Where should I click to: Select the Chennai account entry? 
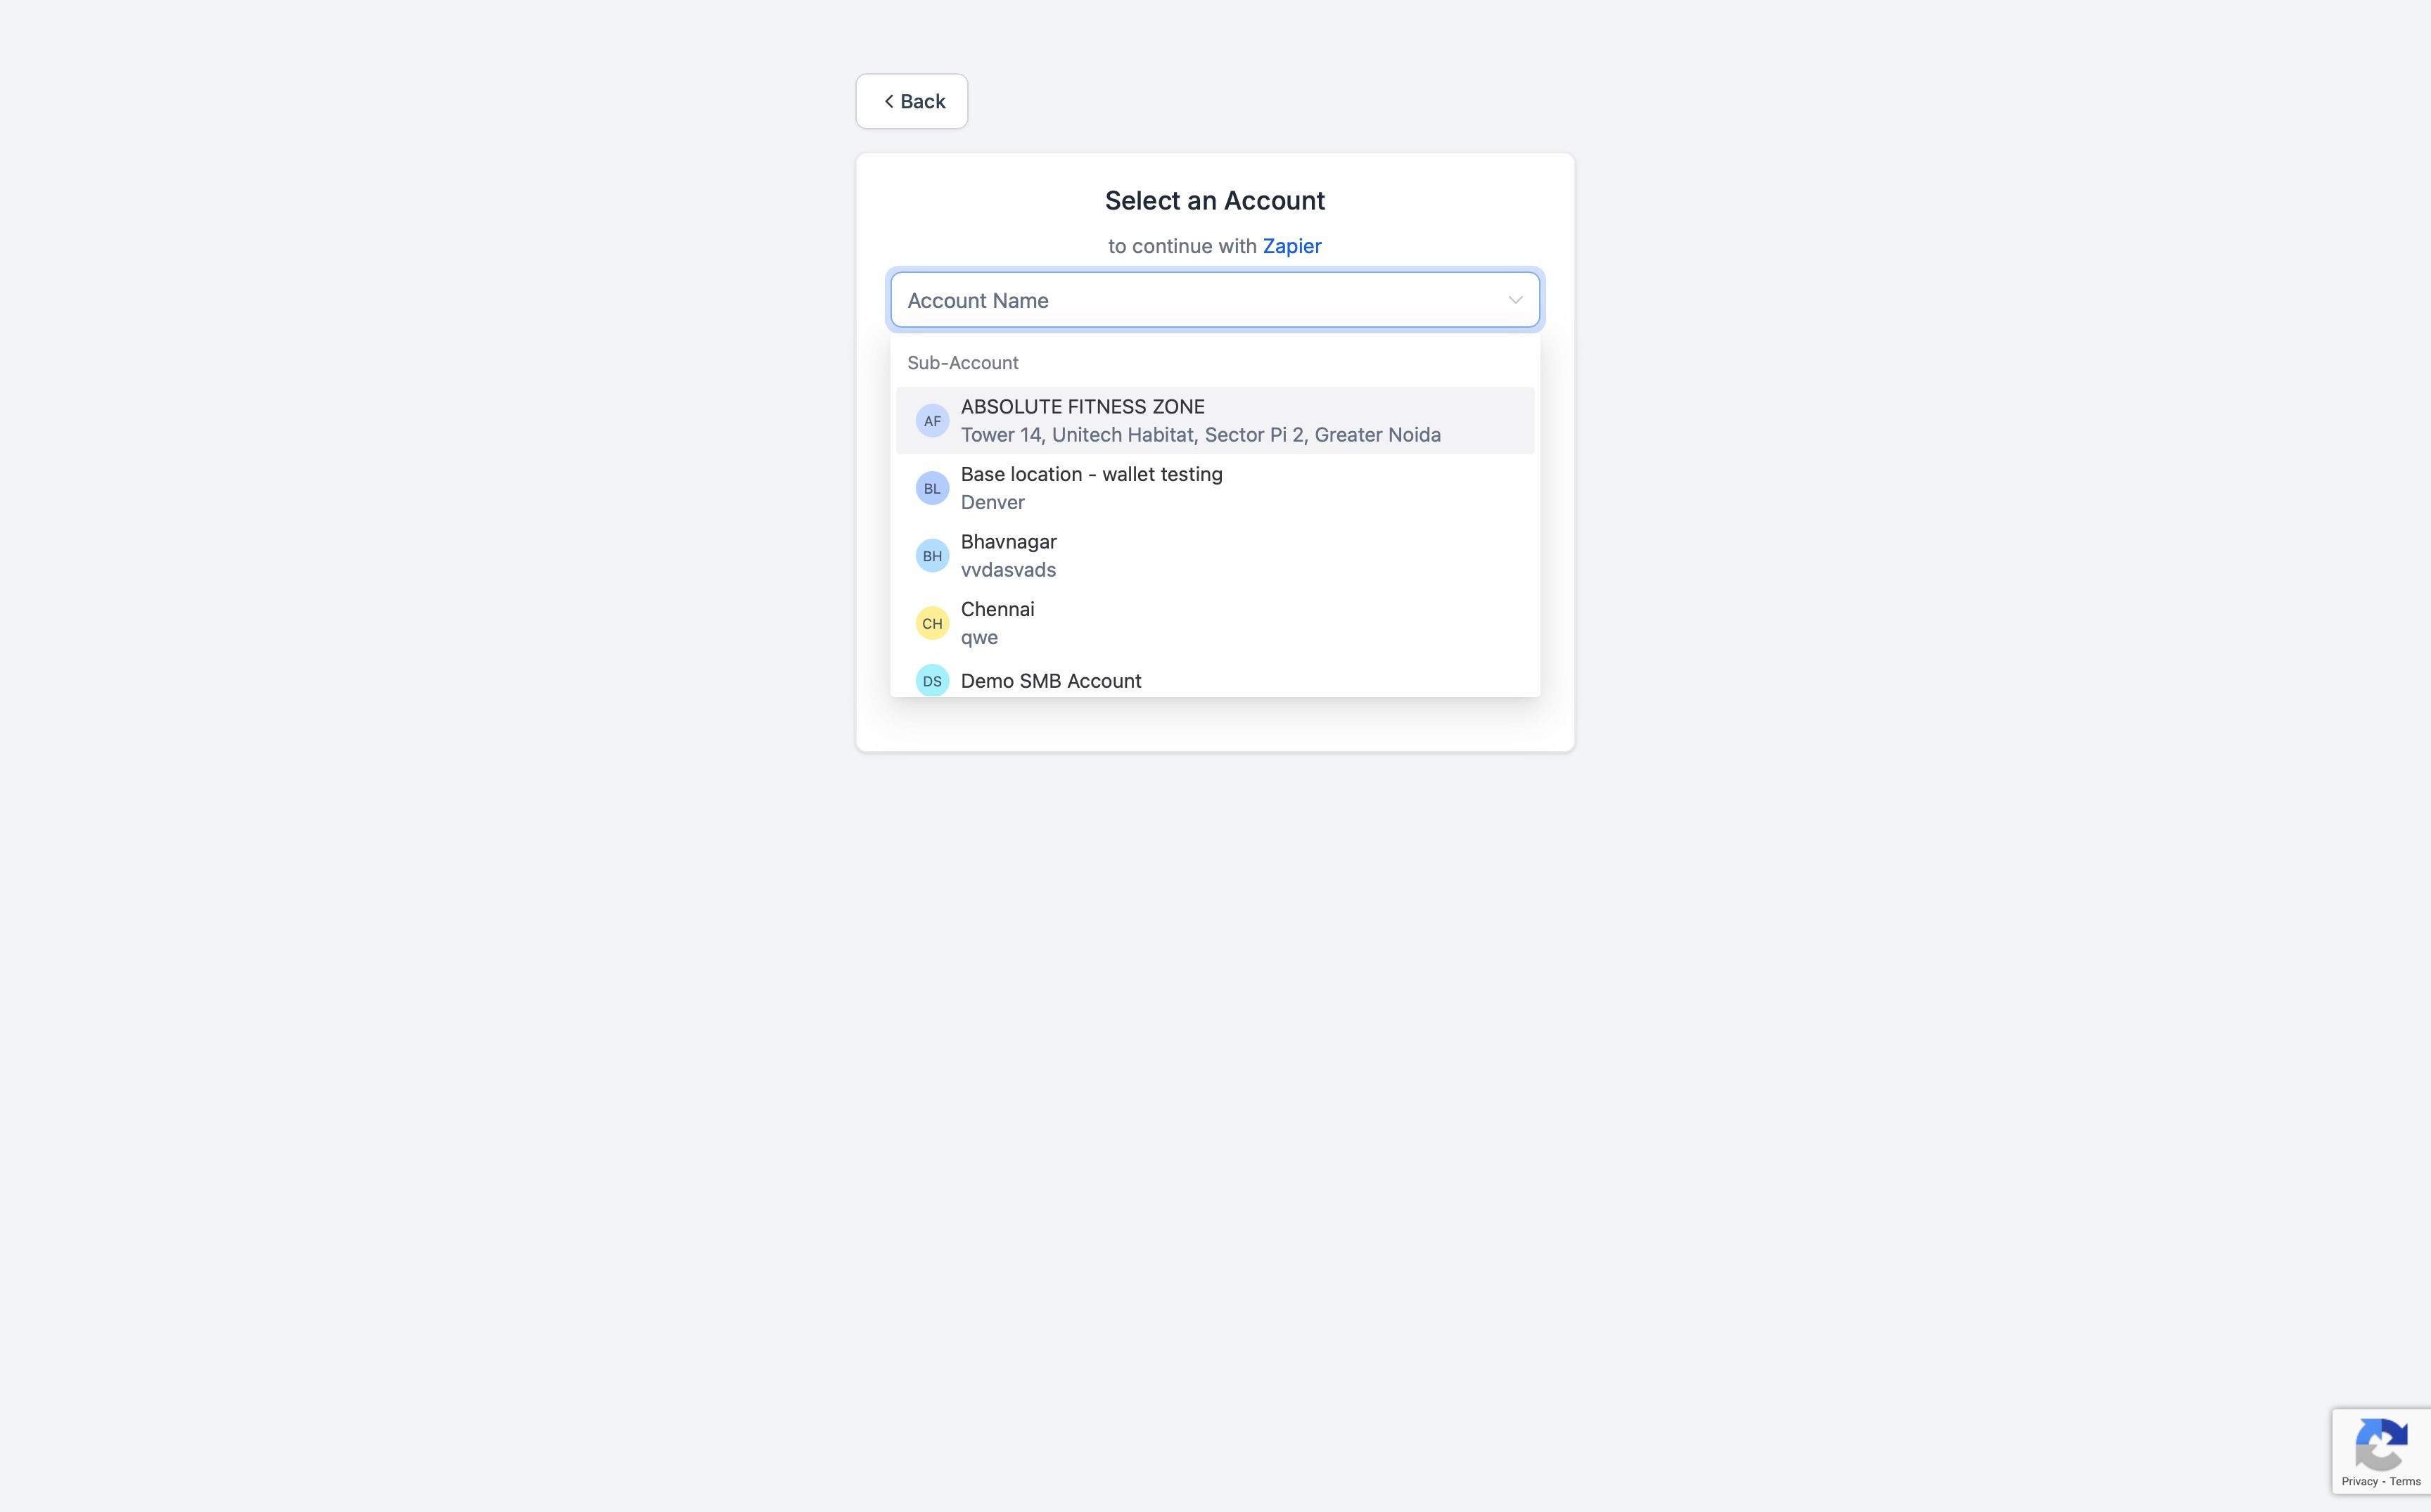(997, 609)
